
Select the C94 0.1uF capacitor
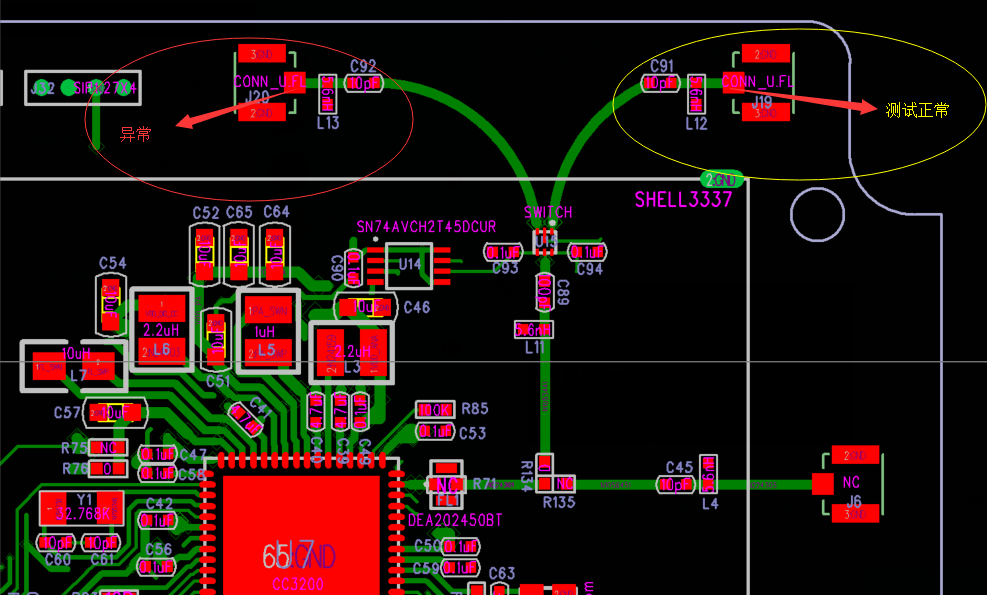click(x=587, y=252)
